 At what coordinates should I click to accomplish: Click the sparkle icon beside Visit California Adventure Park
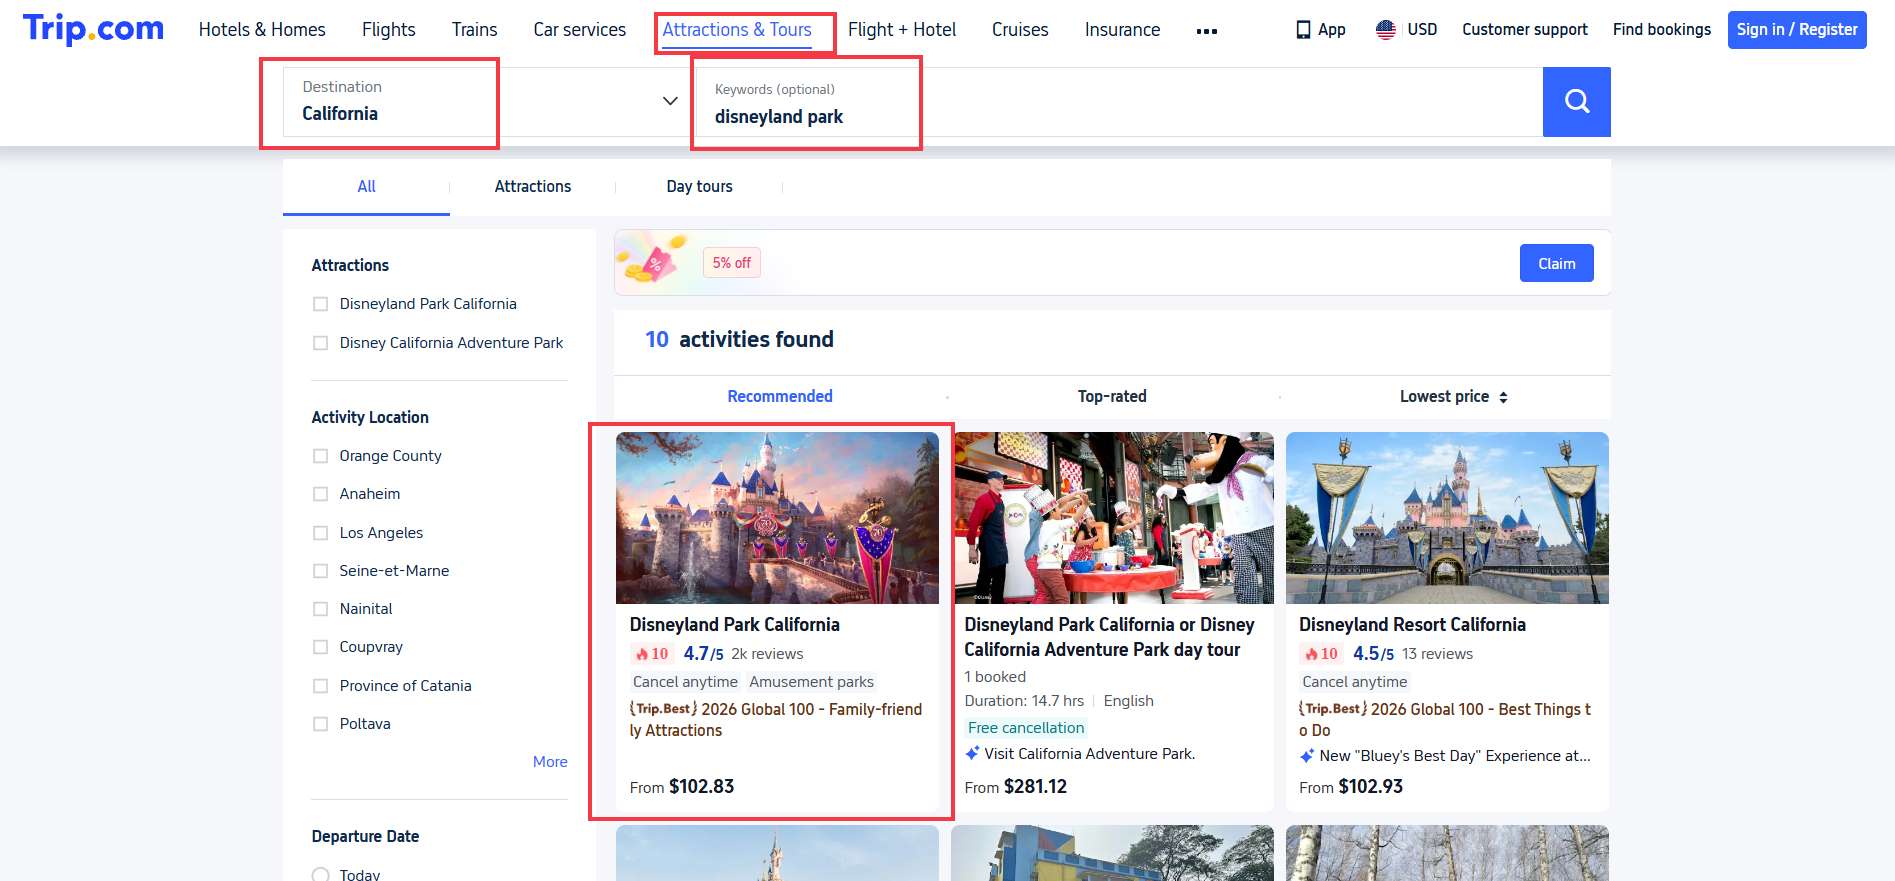(972, 753)
